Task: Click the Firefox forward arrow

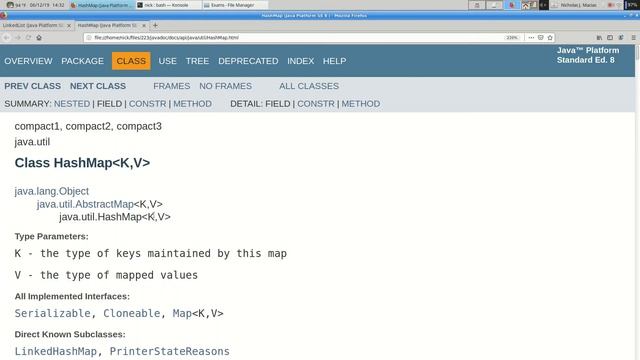Action: [x=18, y=38]
